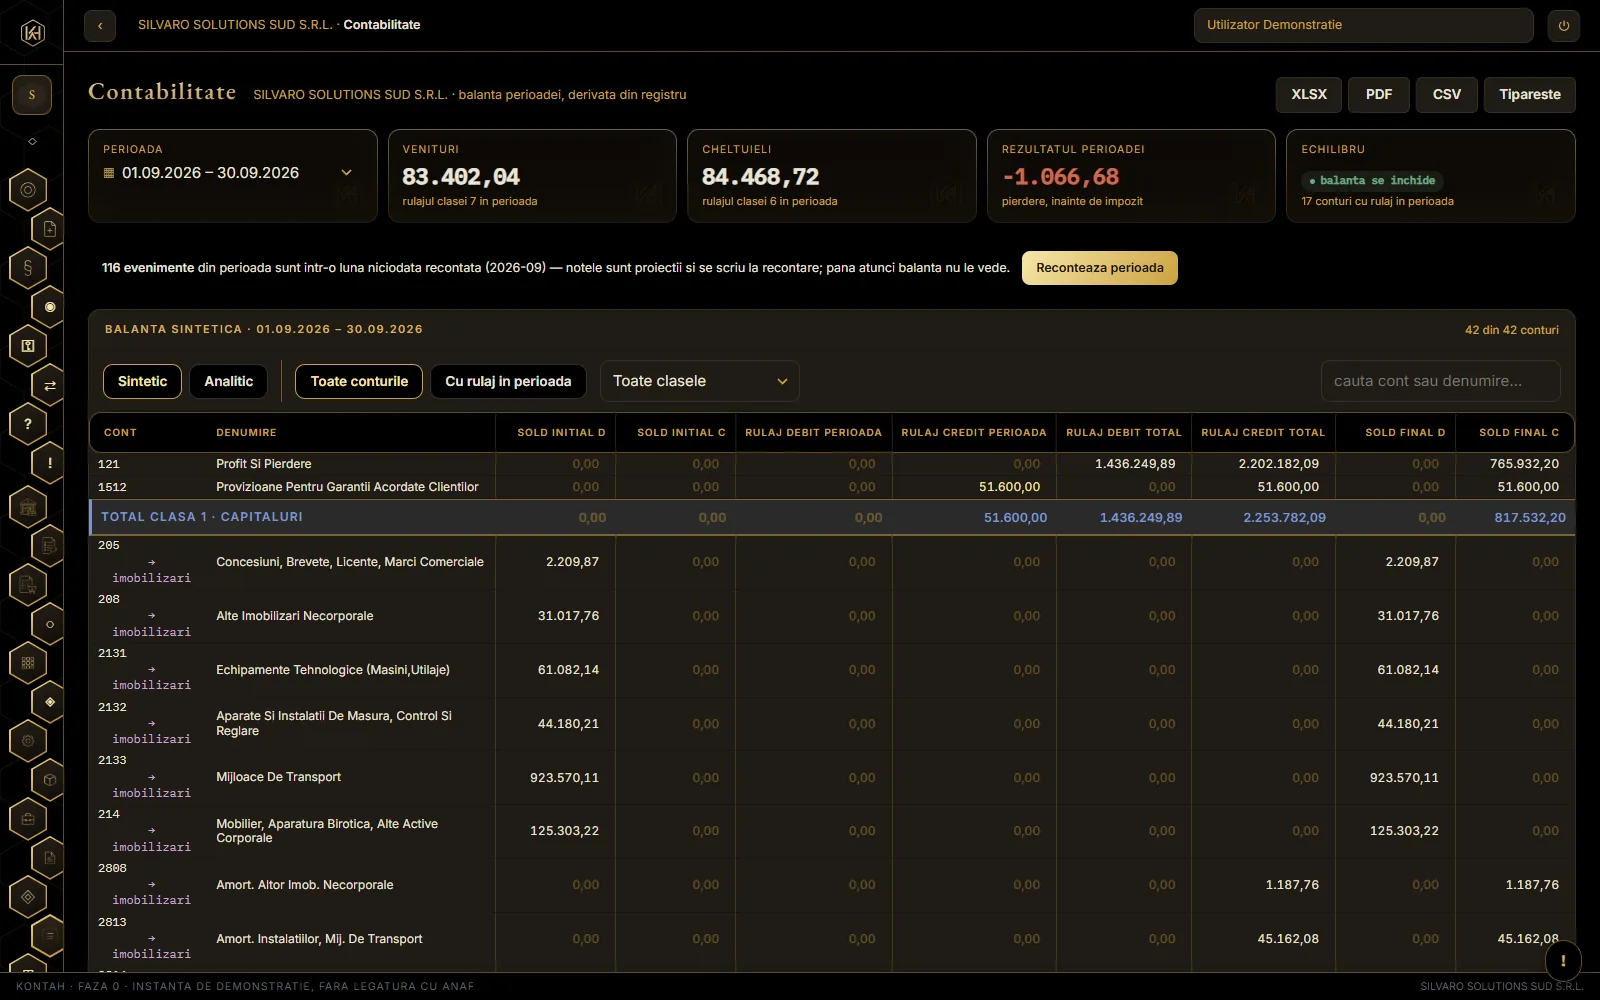Screen dimensions: 1600x1000
Task: Open the new document hexagon icon
Action: pos(50,229)
